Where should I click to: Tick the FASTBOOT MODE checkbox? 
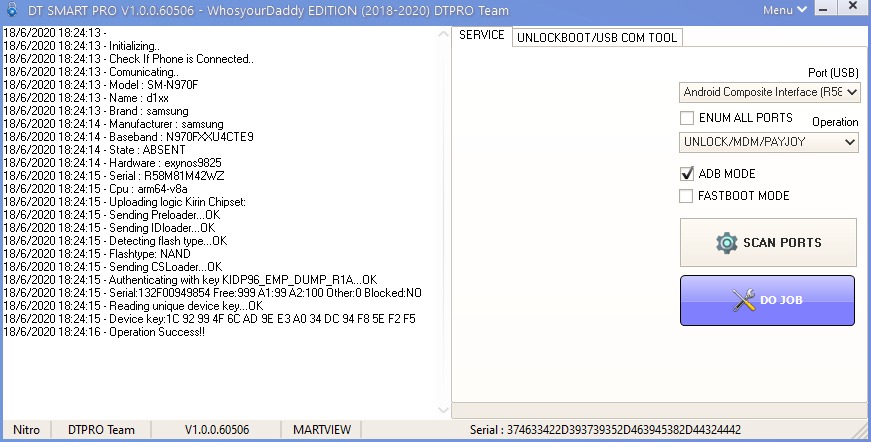(x=687, y=195)
